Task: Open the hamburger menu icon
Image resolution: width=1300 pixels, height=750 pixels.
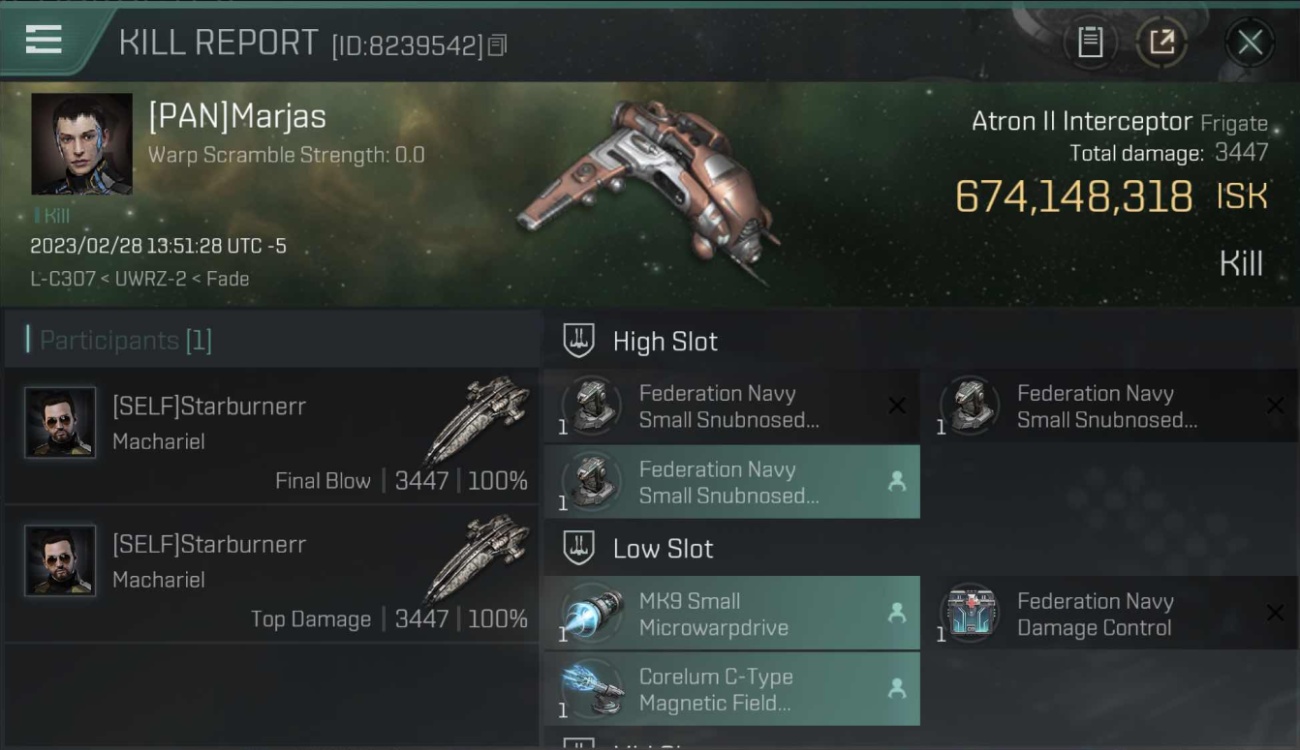Action: click(x=43, y=39)
